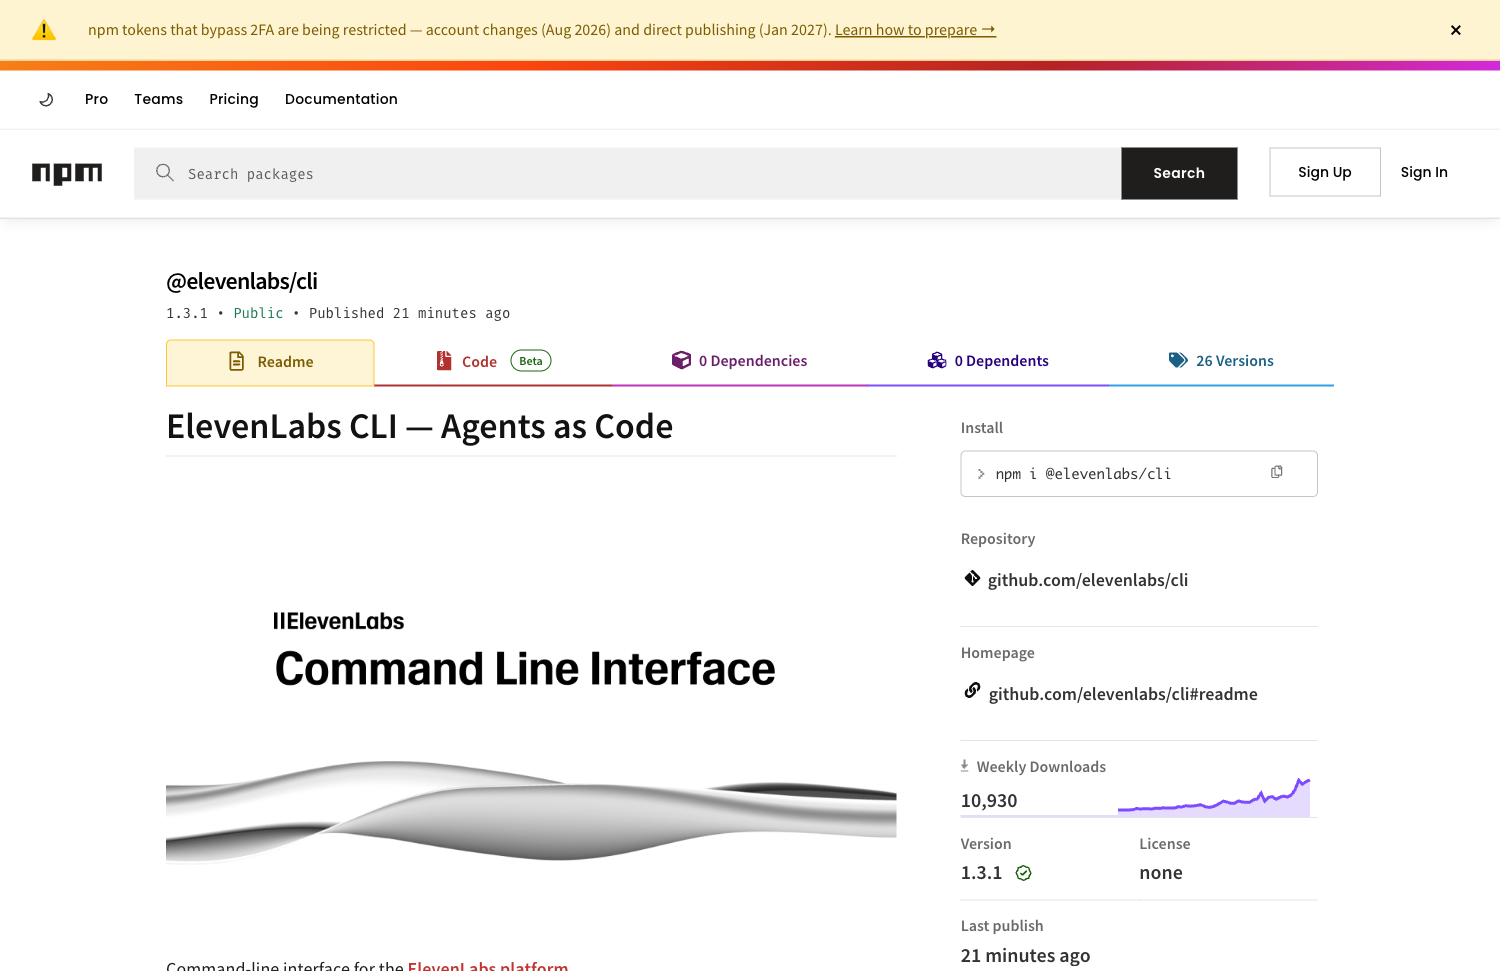Click the Code file icon
This screenshot has height=971, width=1500.
click(444, 361)
